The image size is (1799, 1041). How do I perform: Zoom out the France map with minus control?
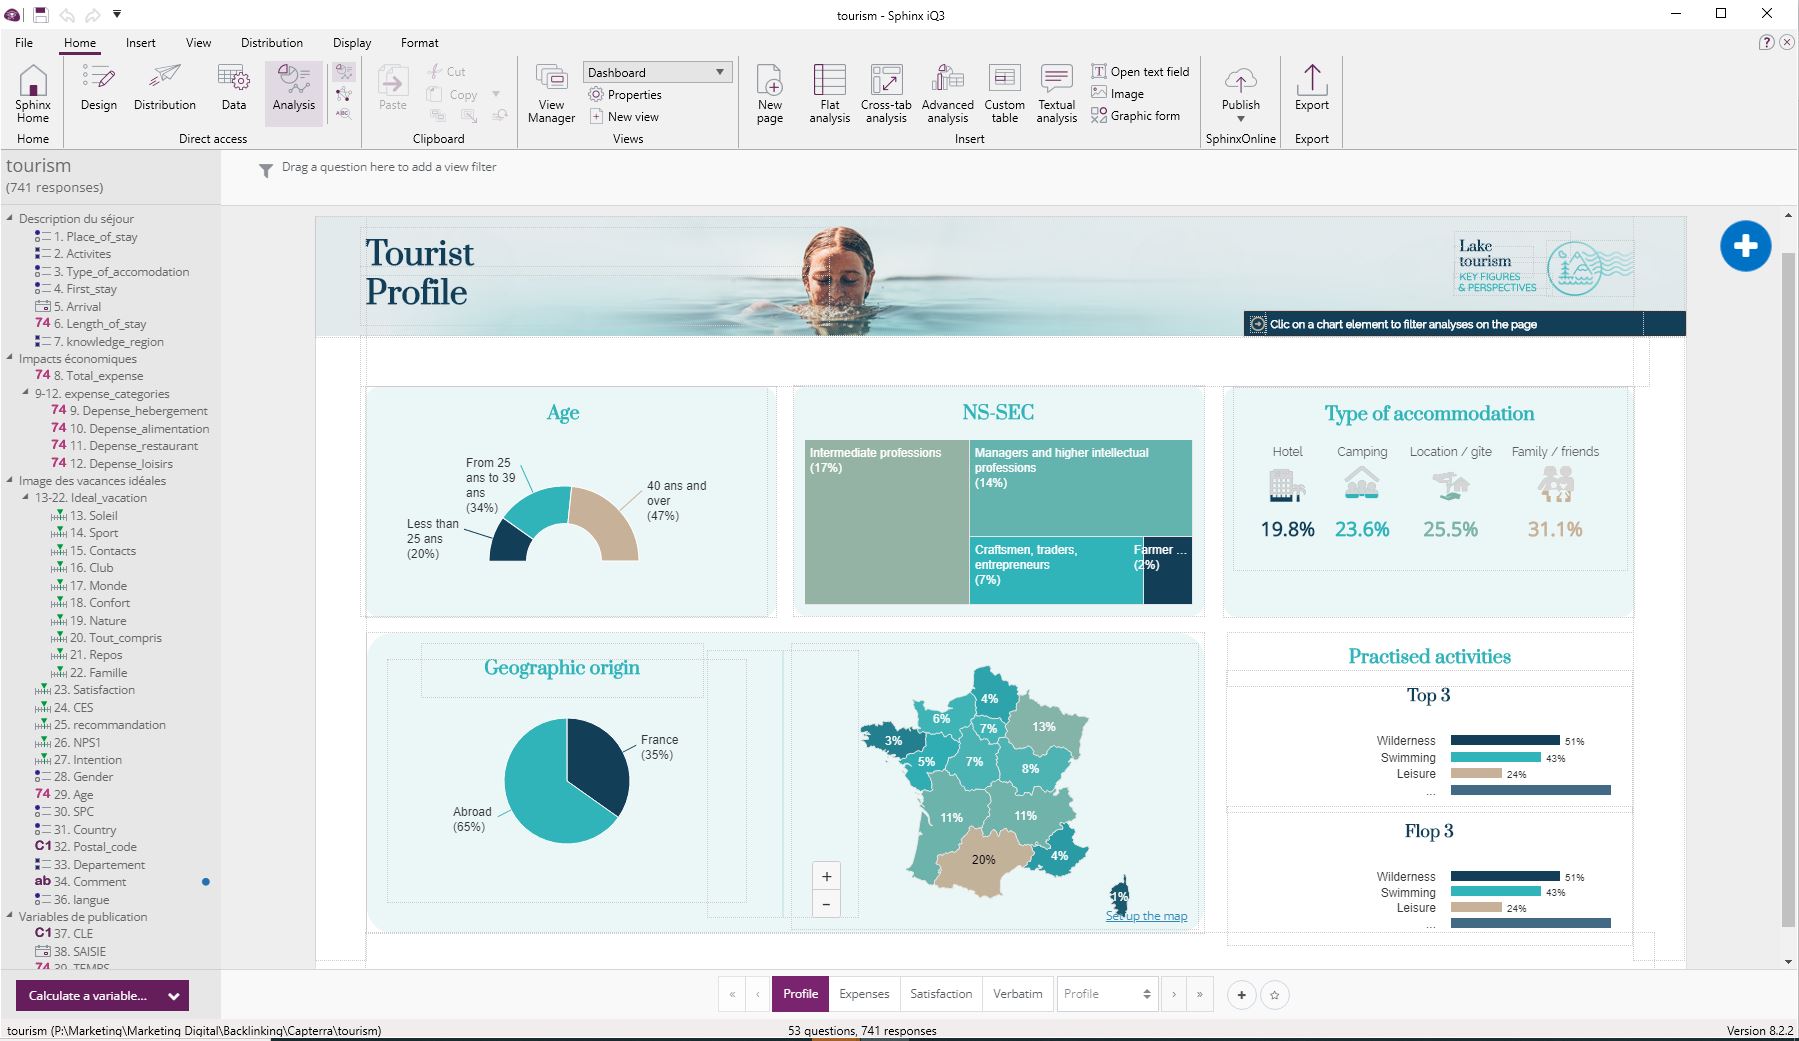pos(826,903)
